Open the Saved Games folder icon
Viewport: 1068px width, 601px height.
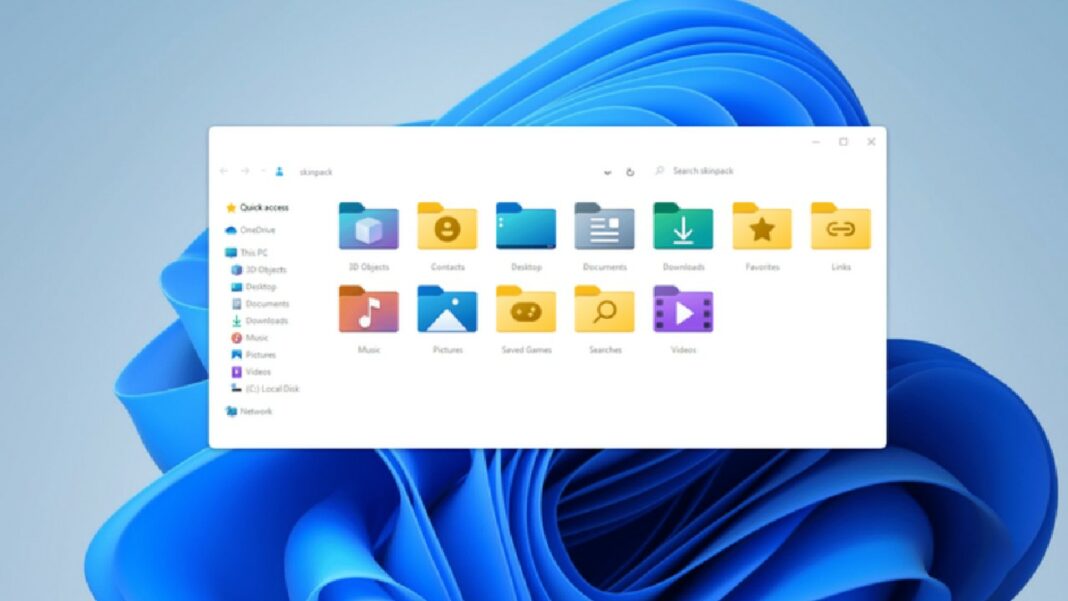[526, 309]
